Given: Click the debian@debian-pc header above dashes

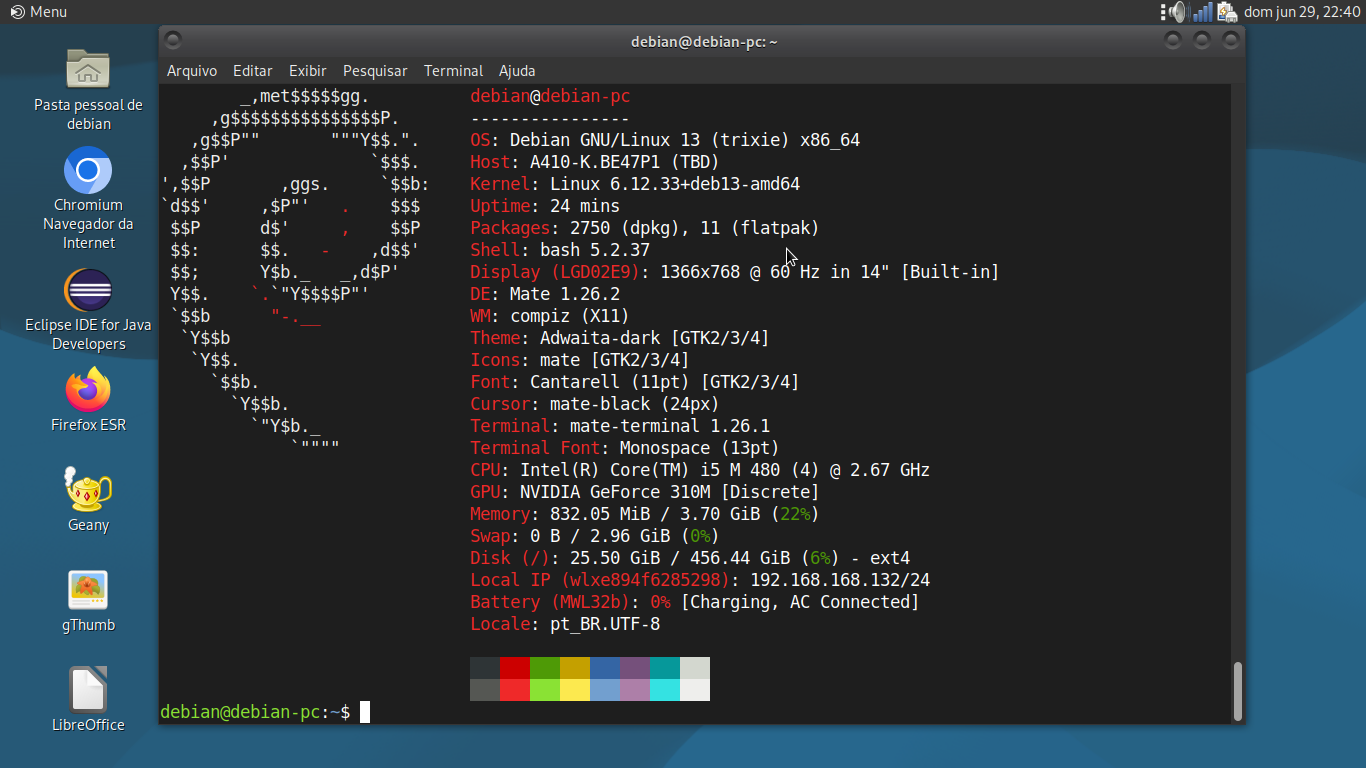Looking at the screenshot, I should click(x=550, y=96).
